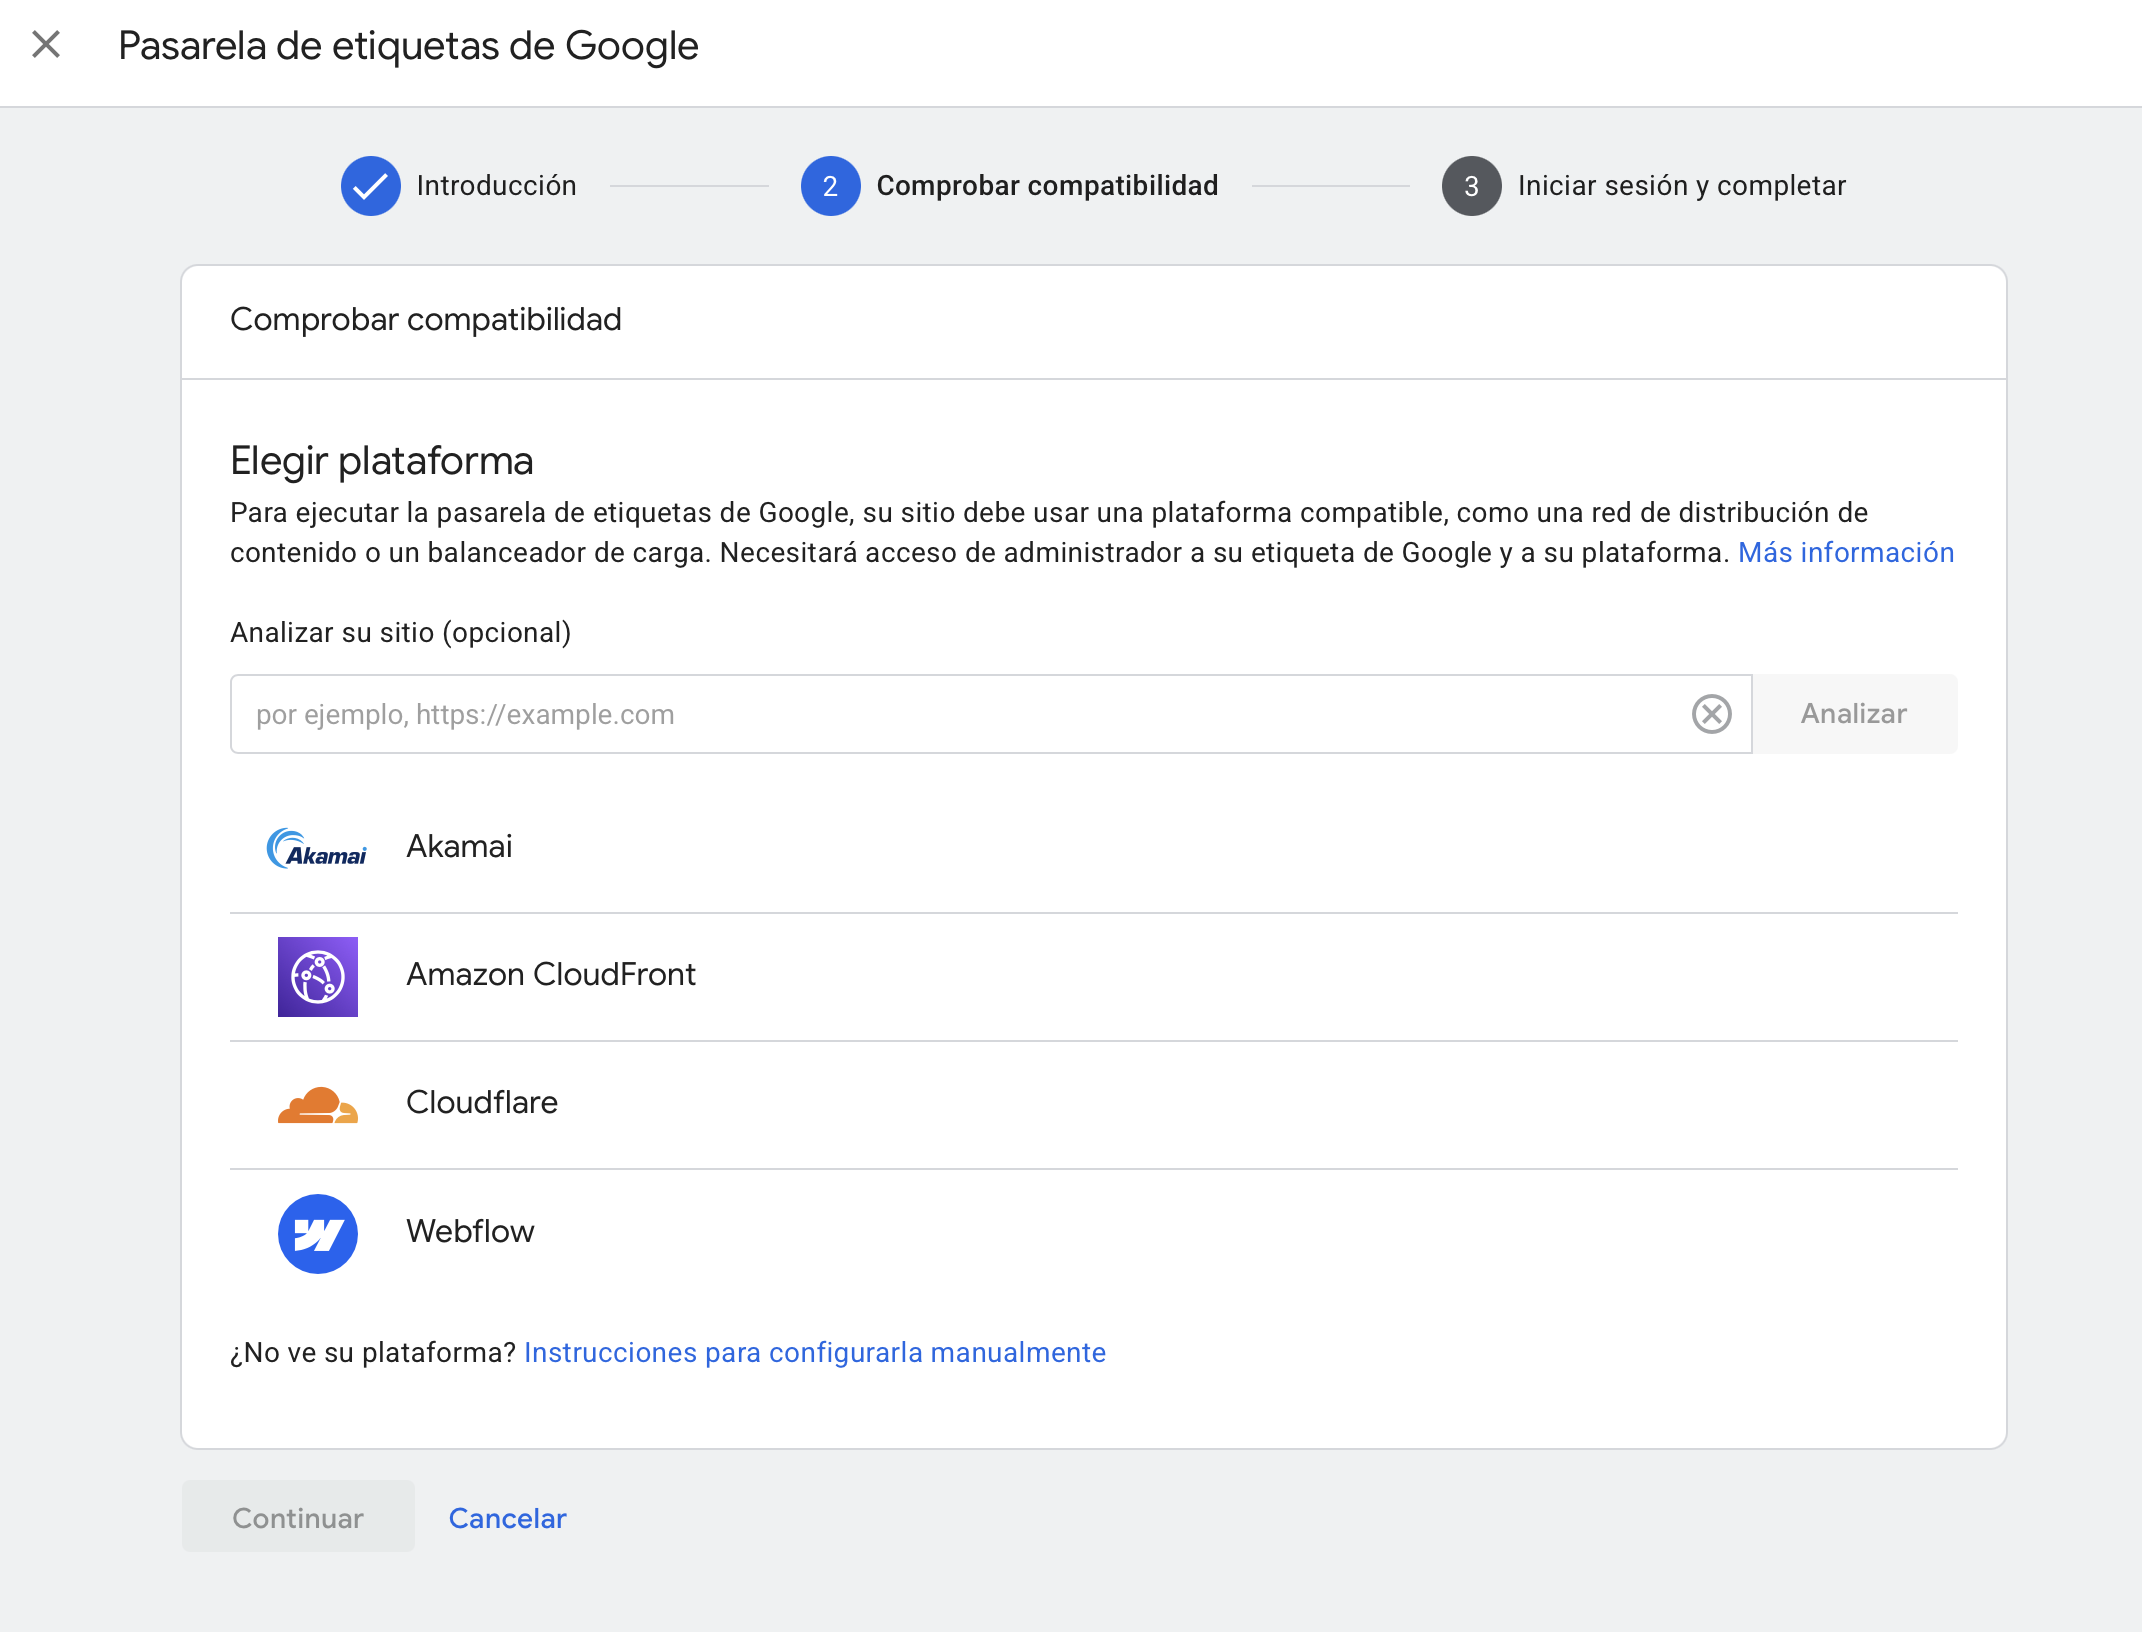Screen dimensions: 2142x1632
Task: Open Instrucciones para configurarla manualmente link
Action: coord(814,1353)
